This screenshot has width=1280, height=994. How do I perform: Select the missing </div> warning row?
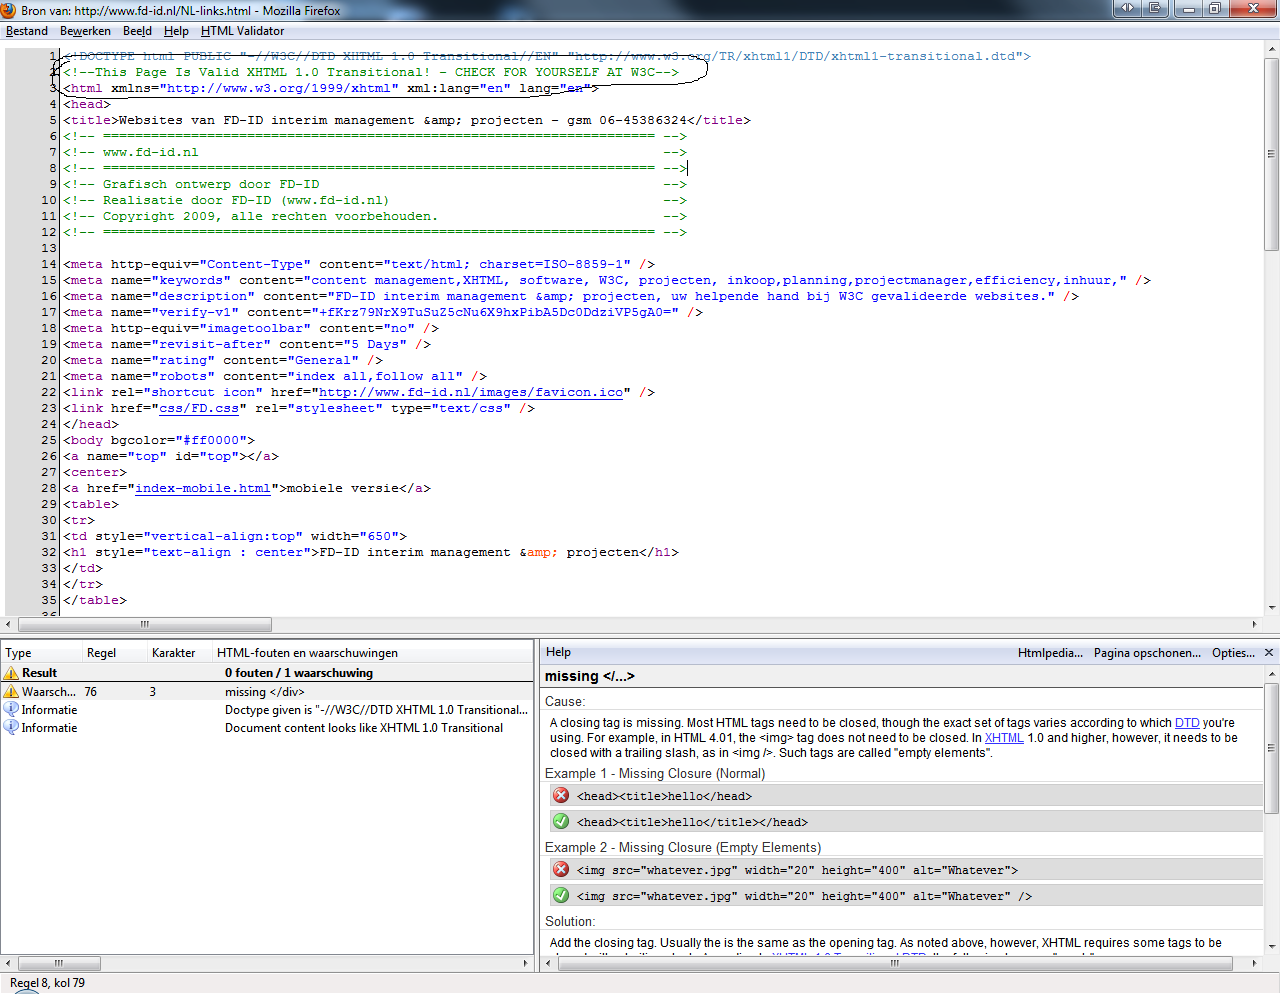(x=266, y=692)
